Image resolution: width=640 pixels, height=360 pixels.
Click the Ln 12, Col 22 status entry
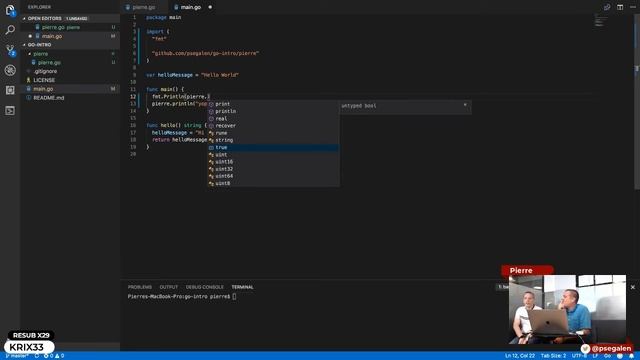pyautogui.click(x=520, y=356)
